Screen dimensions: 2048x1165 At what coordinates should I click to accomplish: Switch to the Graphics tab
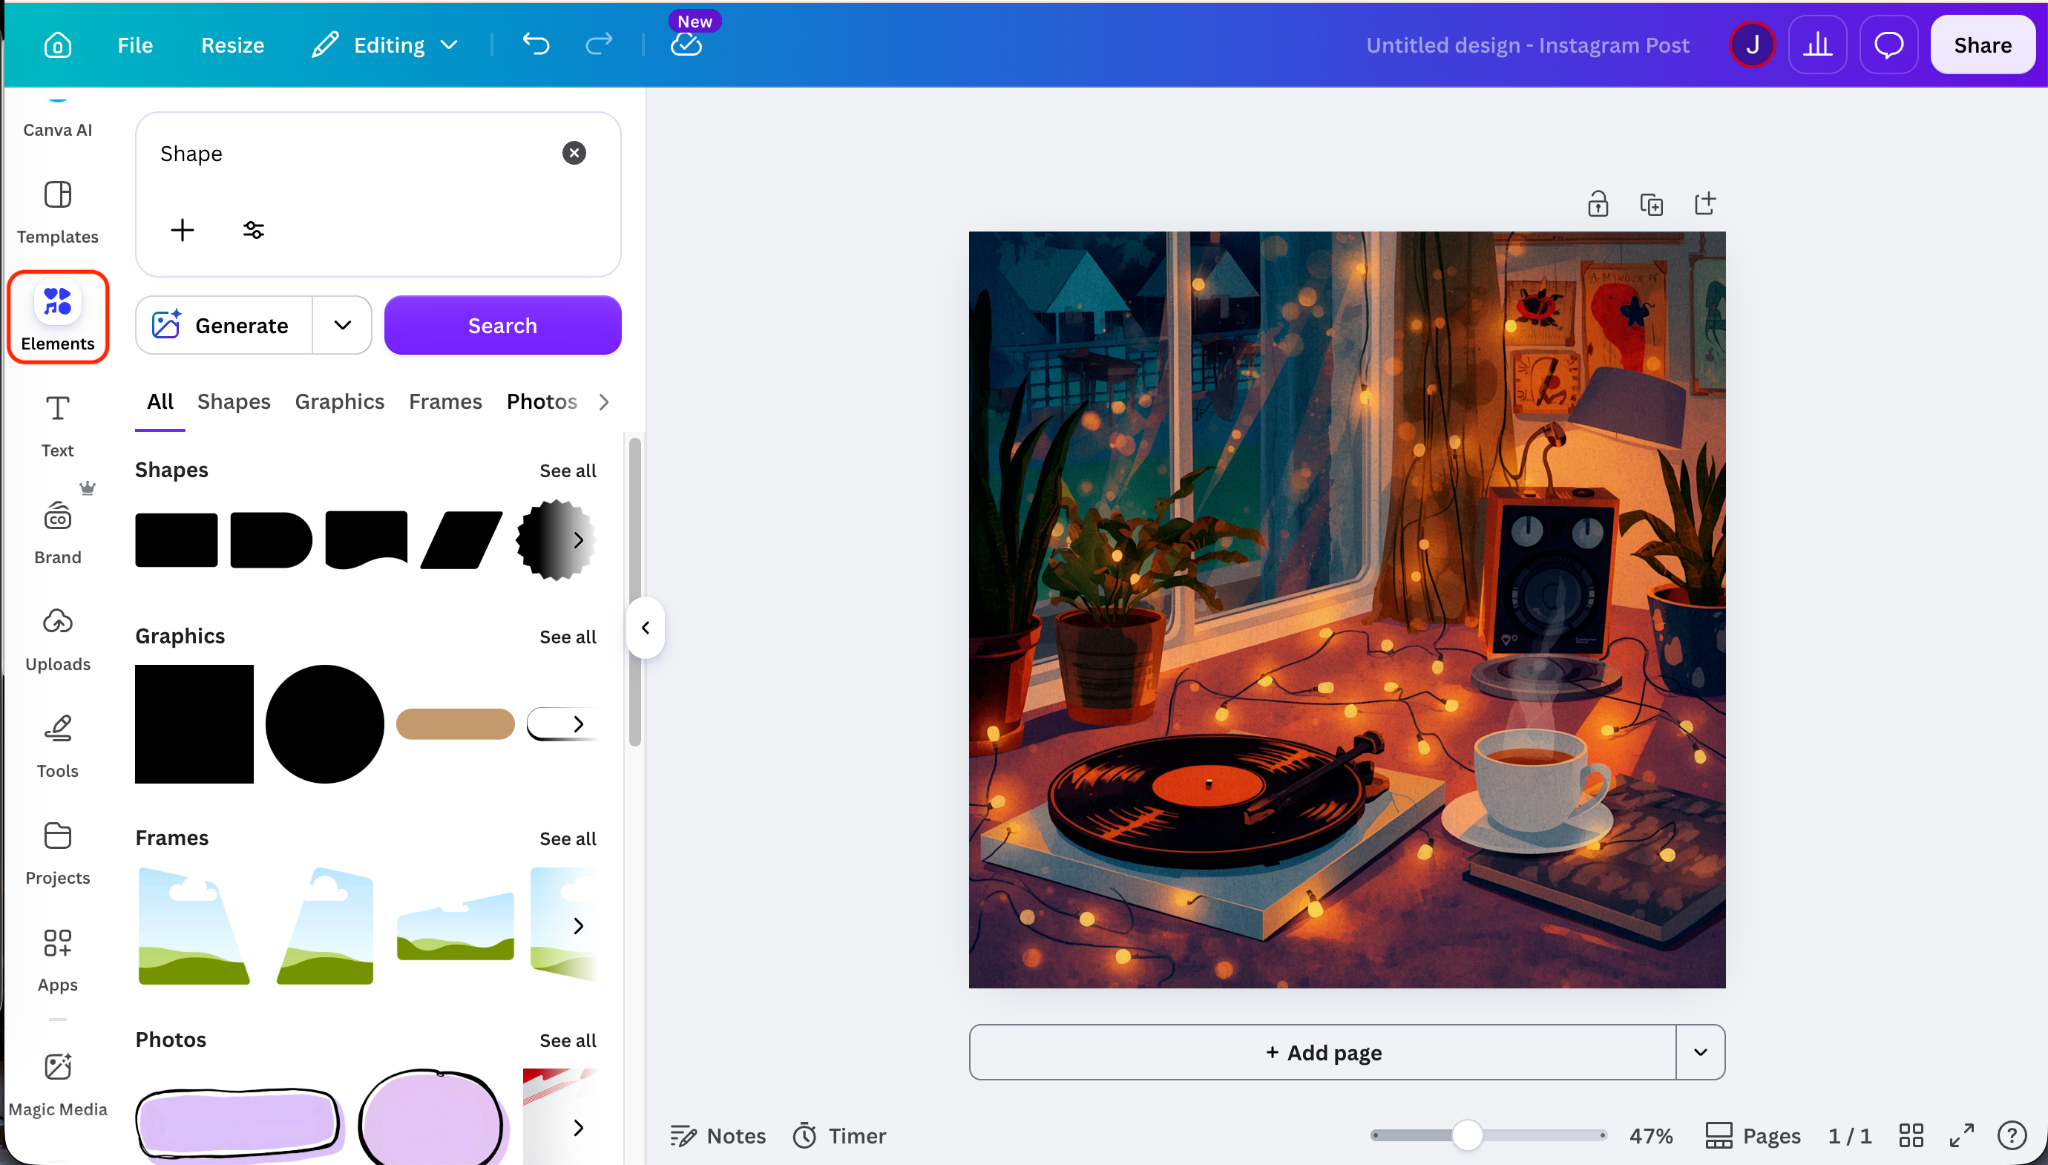point(340,402)
